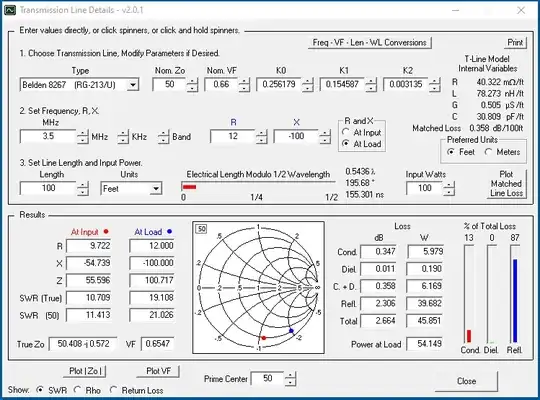This screenshot has width=540, height=400.
Task: Open the length Units dropdown showing Feet
Action: click(x=156, y=188)
